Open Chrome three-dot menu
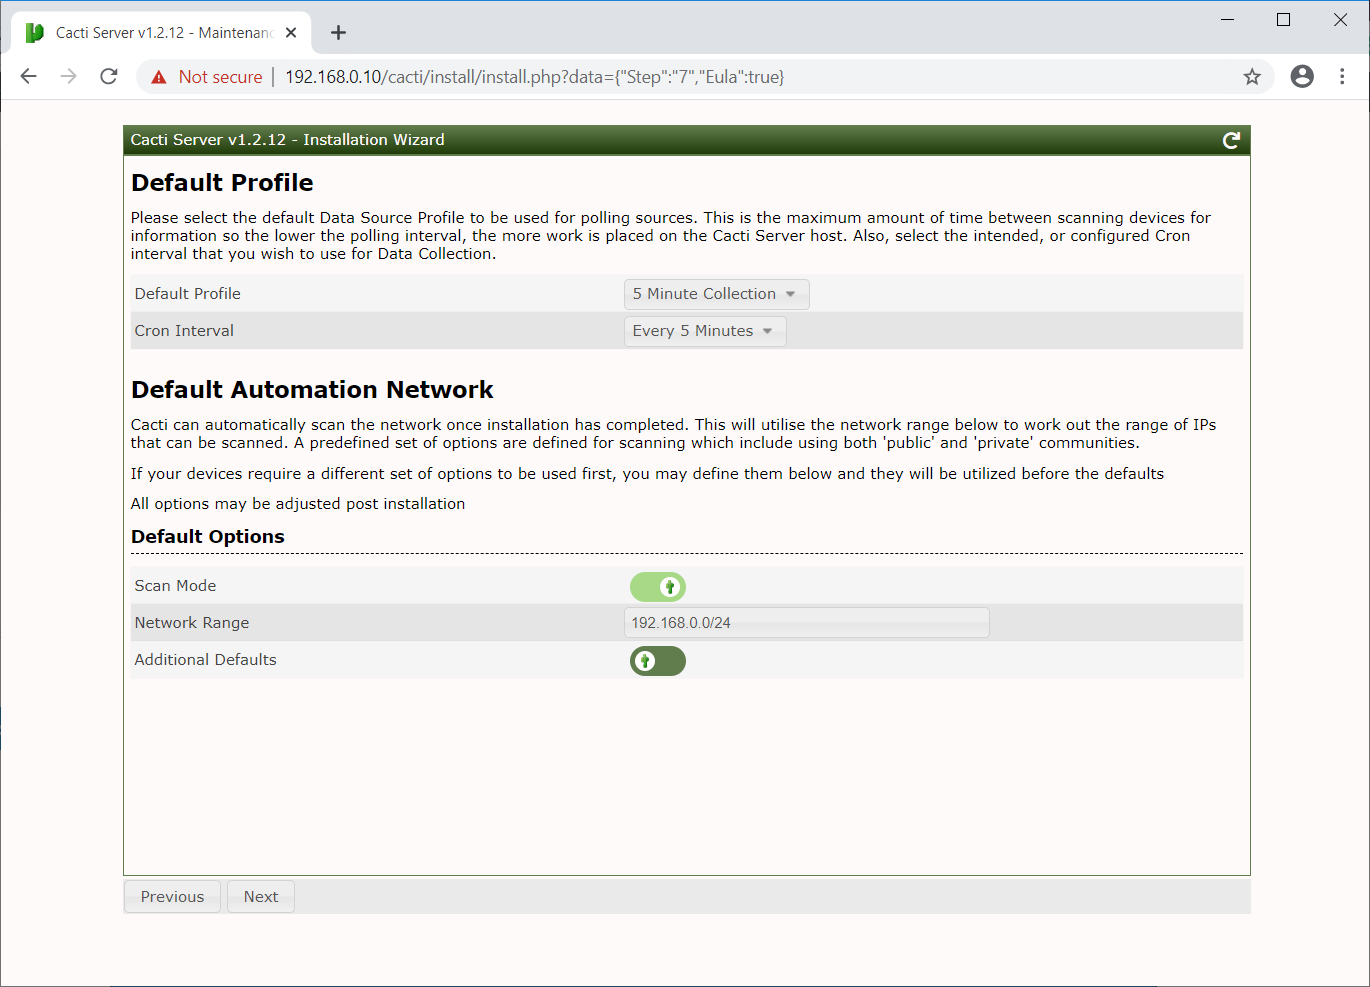This screenshot has height=987, width=1370. click(1342, 76)
